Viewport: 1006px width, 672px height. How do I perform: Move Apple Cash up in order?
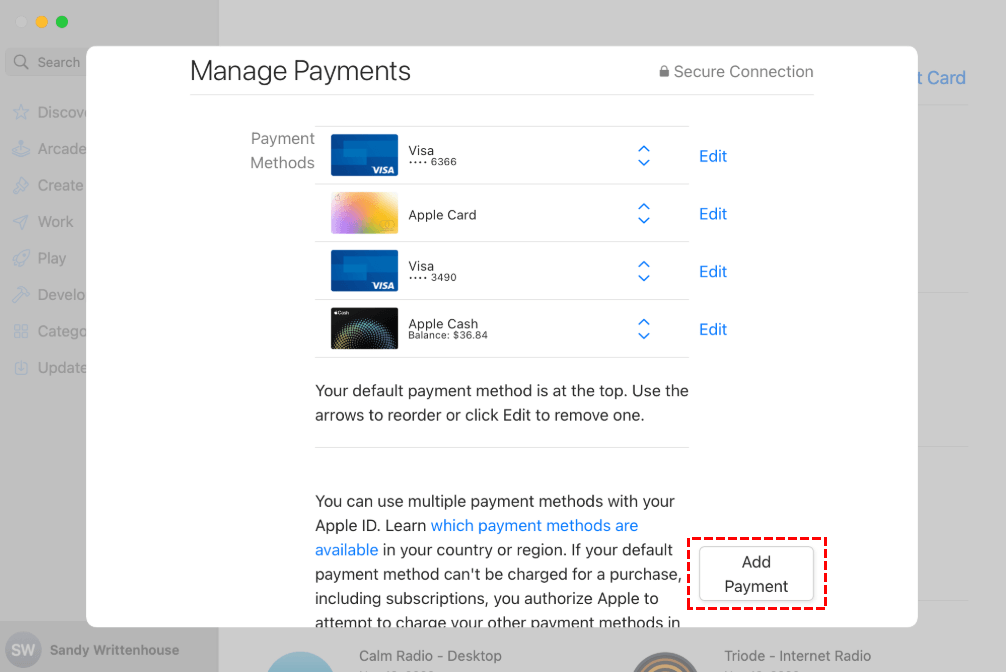coord(644,322)
